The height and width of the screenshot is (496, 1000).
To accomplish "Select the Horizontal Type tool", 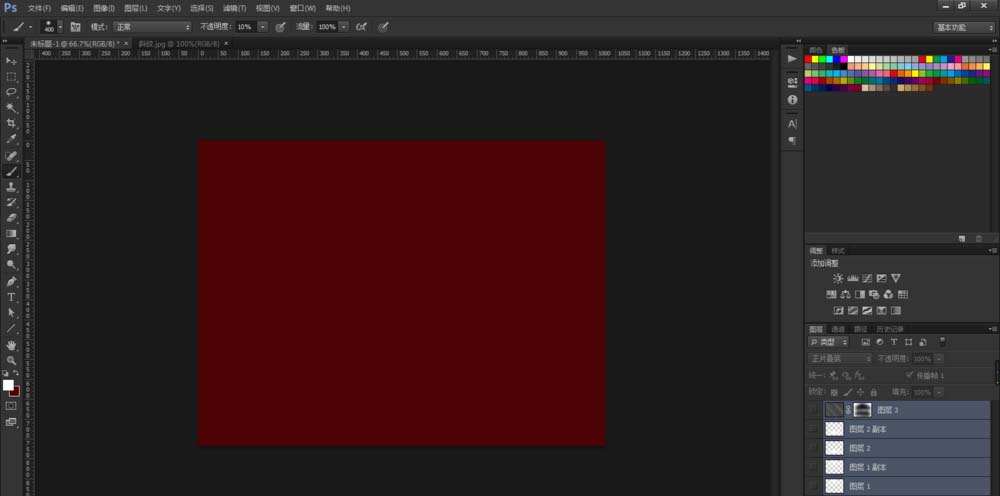I will coord(11,297).
